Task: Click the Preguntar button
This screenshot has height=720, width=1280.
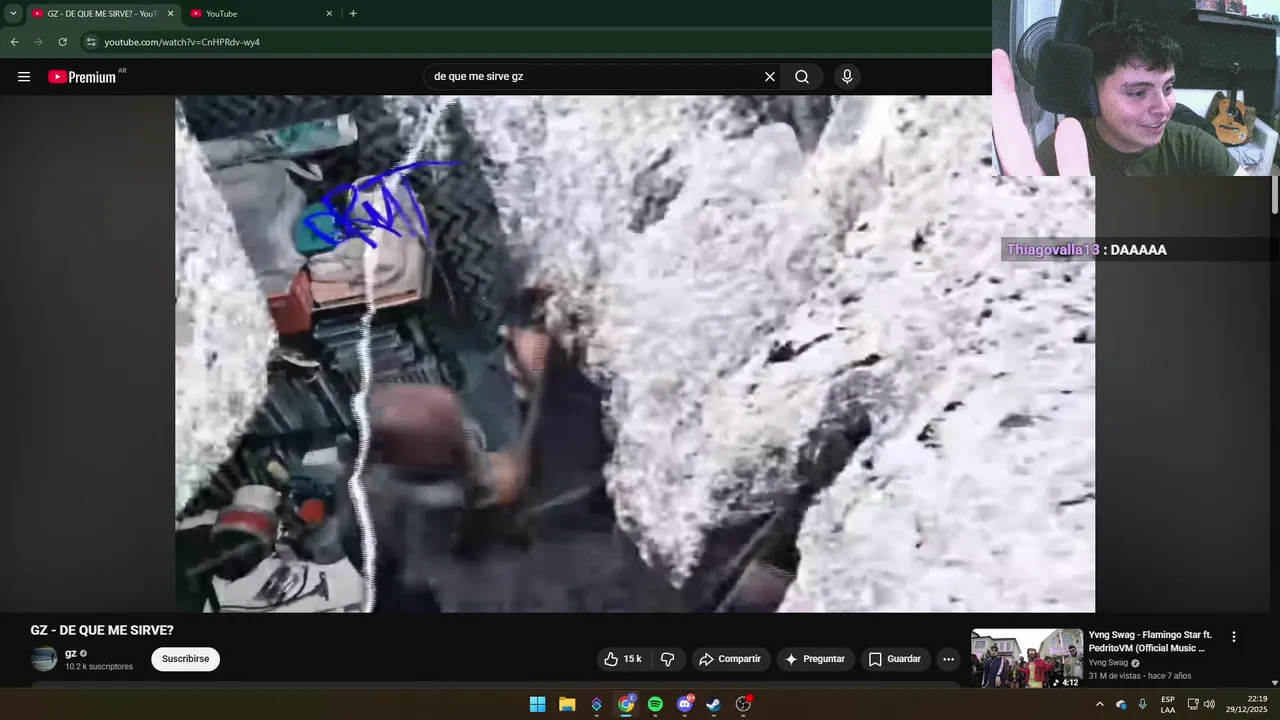Action: point(815,659)
